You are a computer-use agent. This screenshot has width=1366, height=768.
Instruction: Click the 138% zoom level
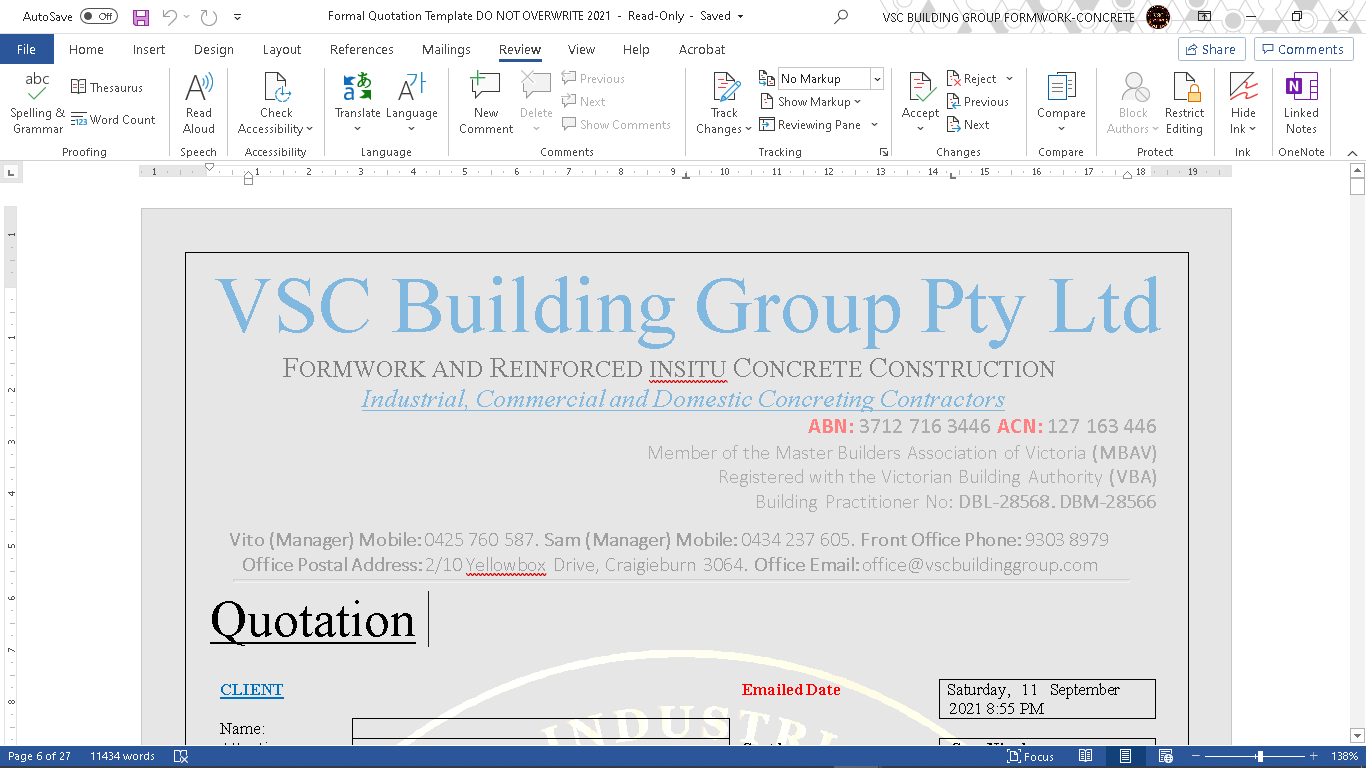pyautogui.click(x=1343, y=756)
